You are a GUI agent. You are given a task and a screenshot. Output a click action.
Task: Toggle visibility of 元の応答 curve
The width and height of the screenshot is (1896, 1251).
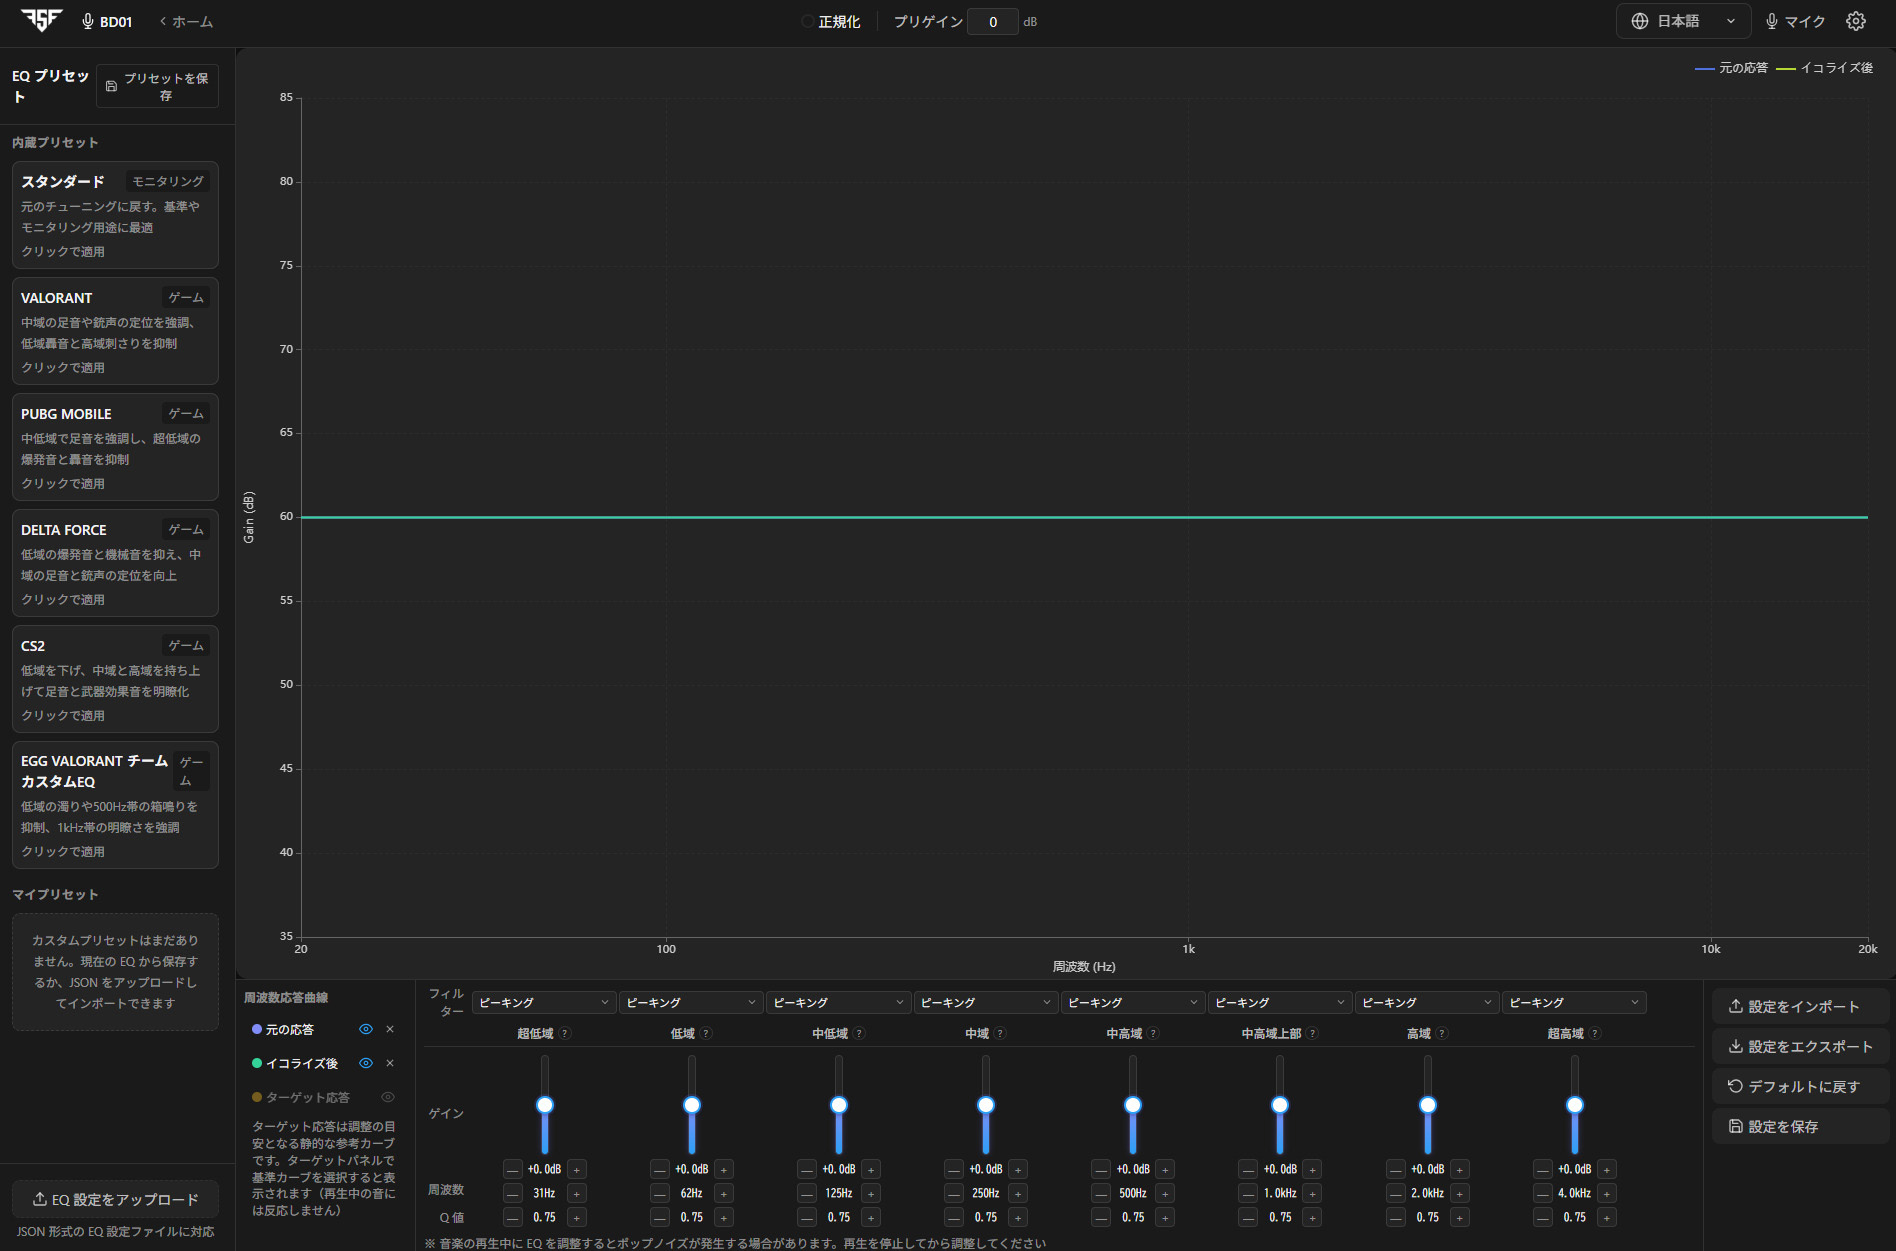tap(366, 1029)
